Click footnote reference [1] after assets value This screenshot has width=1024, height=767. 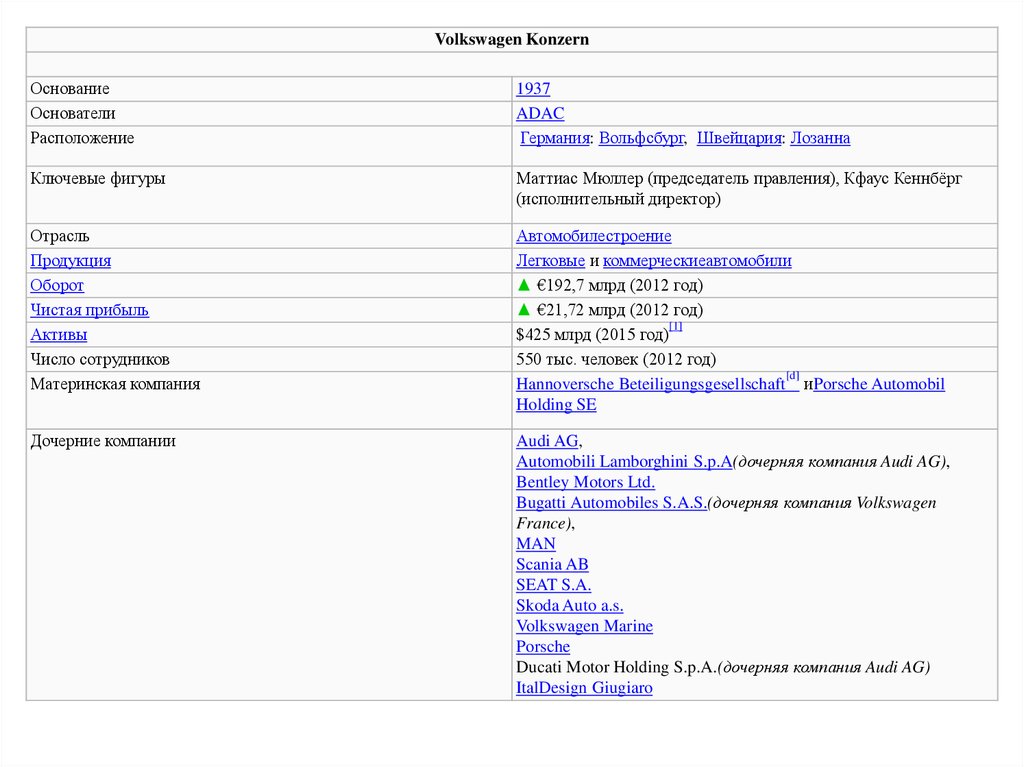(676, 327)
